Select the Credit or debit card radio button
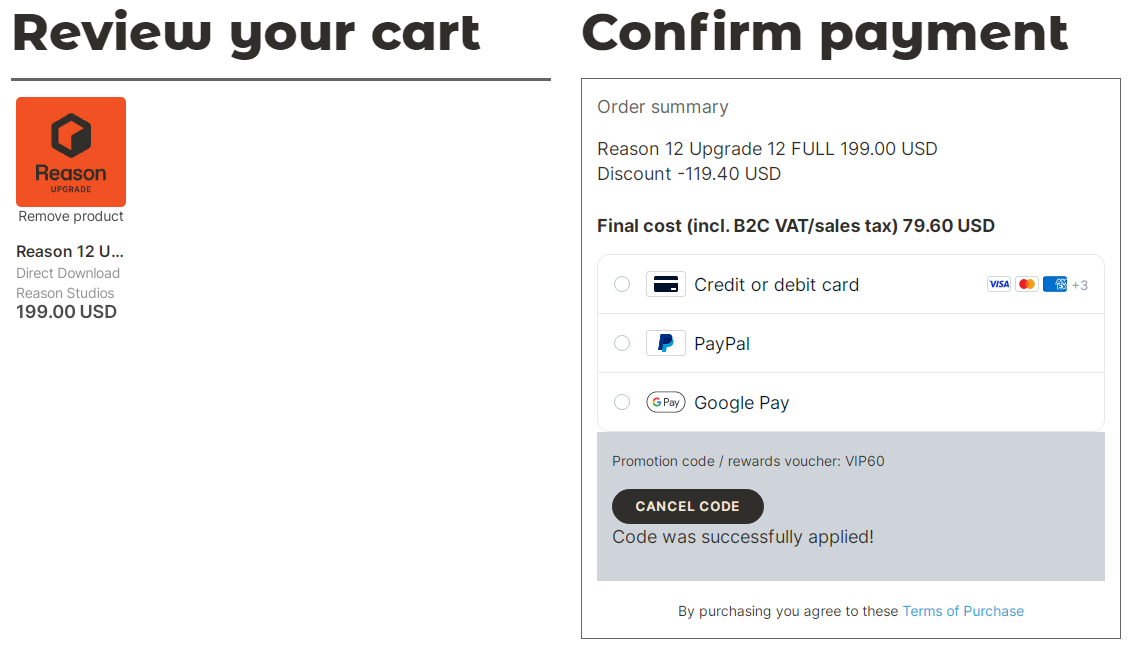The image size is (1136, 656). pyautogui.click(x=622, y=284)
